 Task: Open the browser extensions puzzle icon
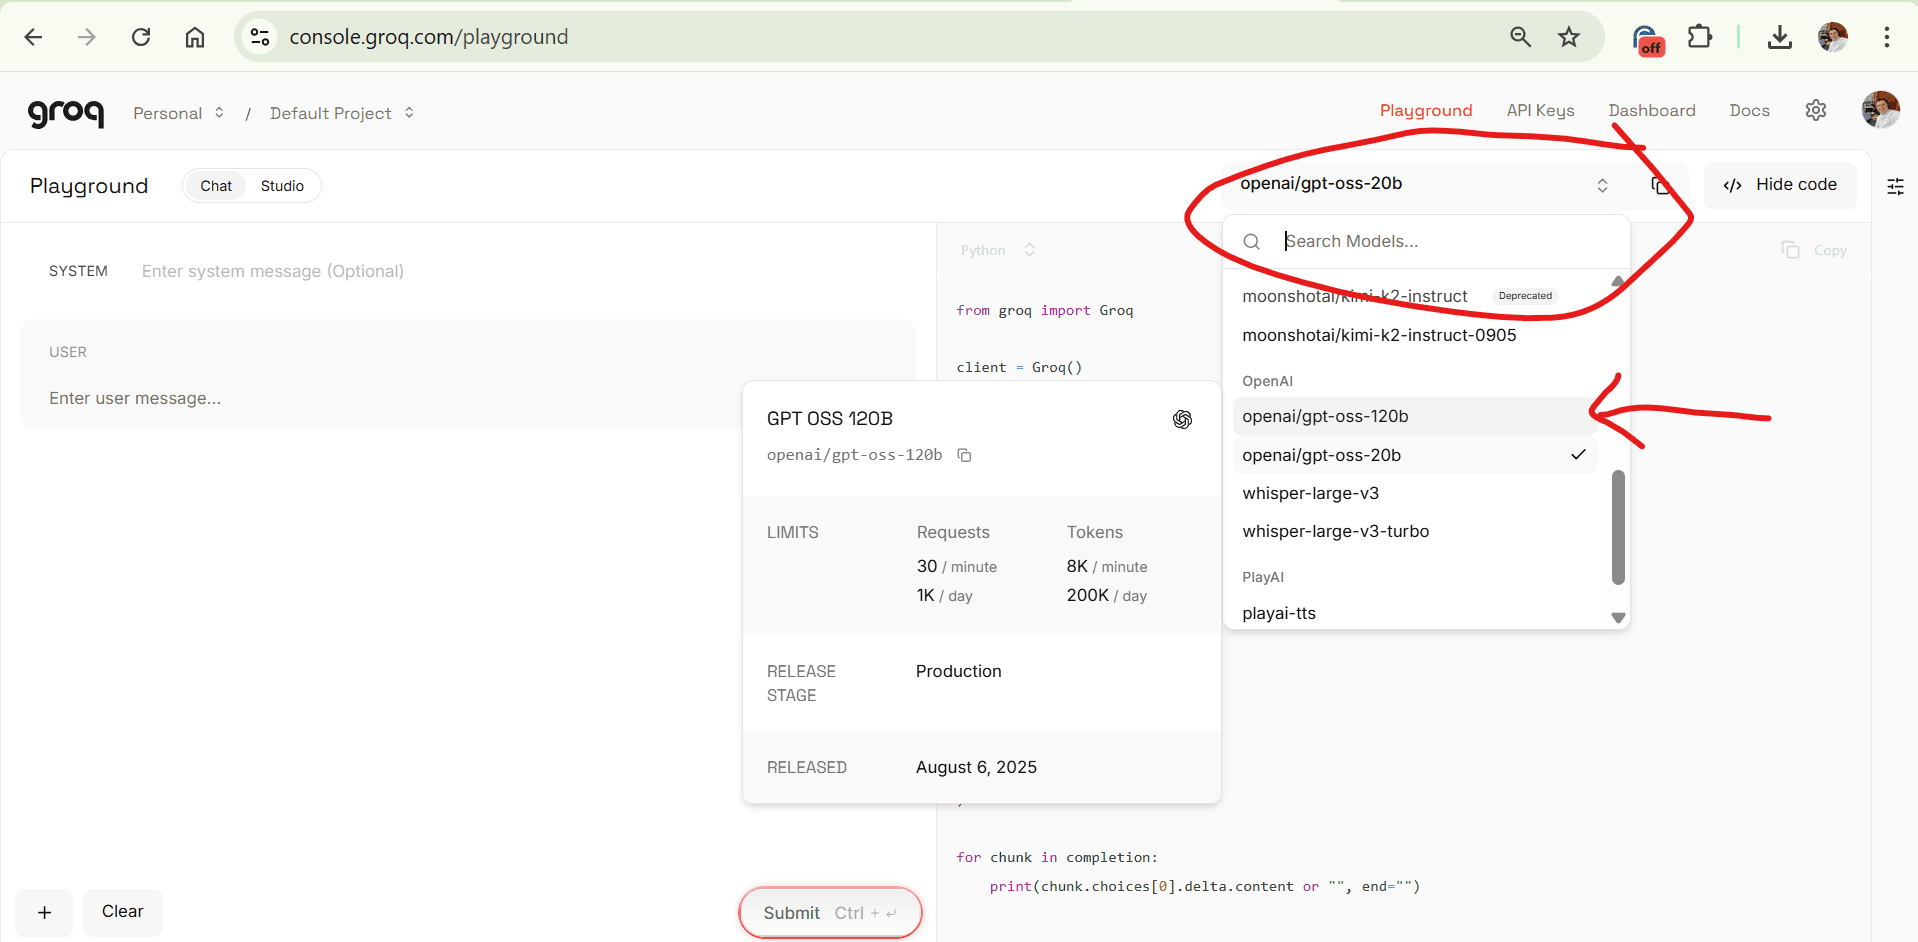1699,37
